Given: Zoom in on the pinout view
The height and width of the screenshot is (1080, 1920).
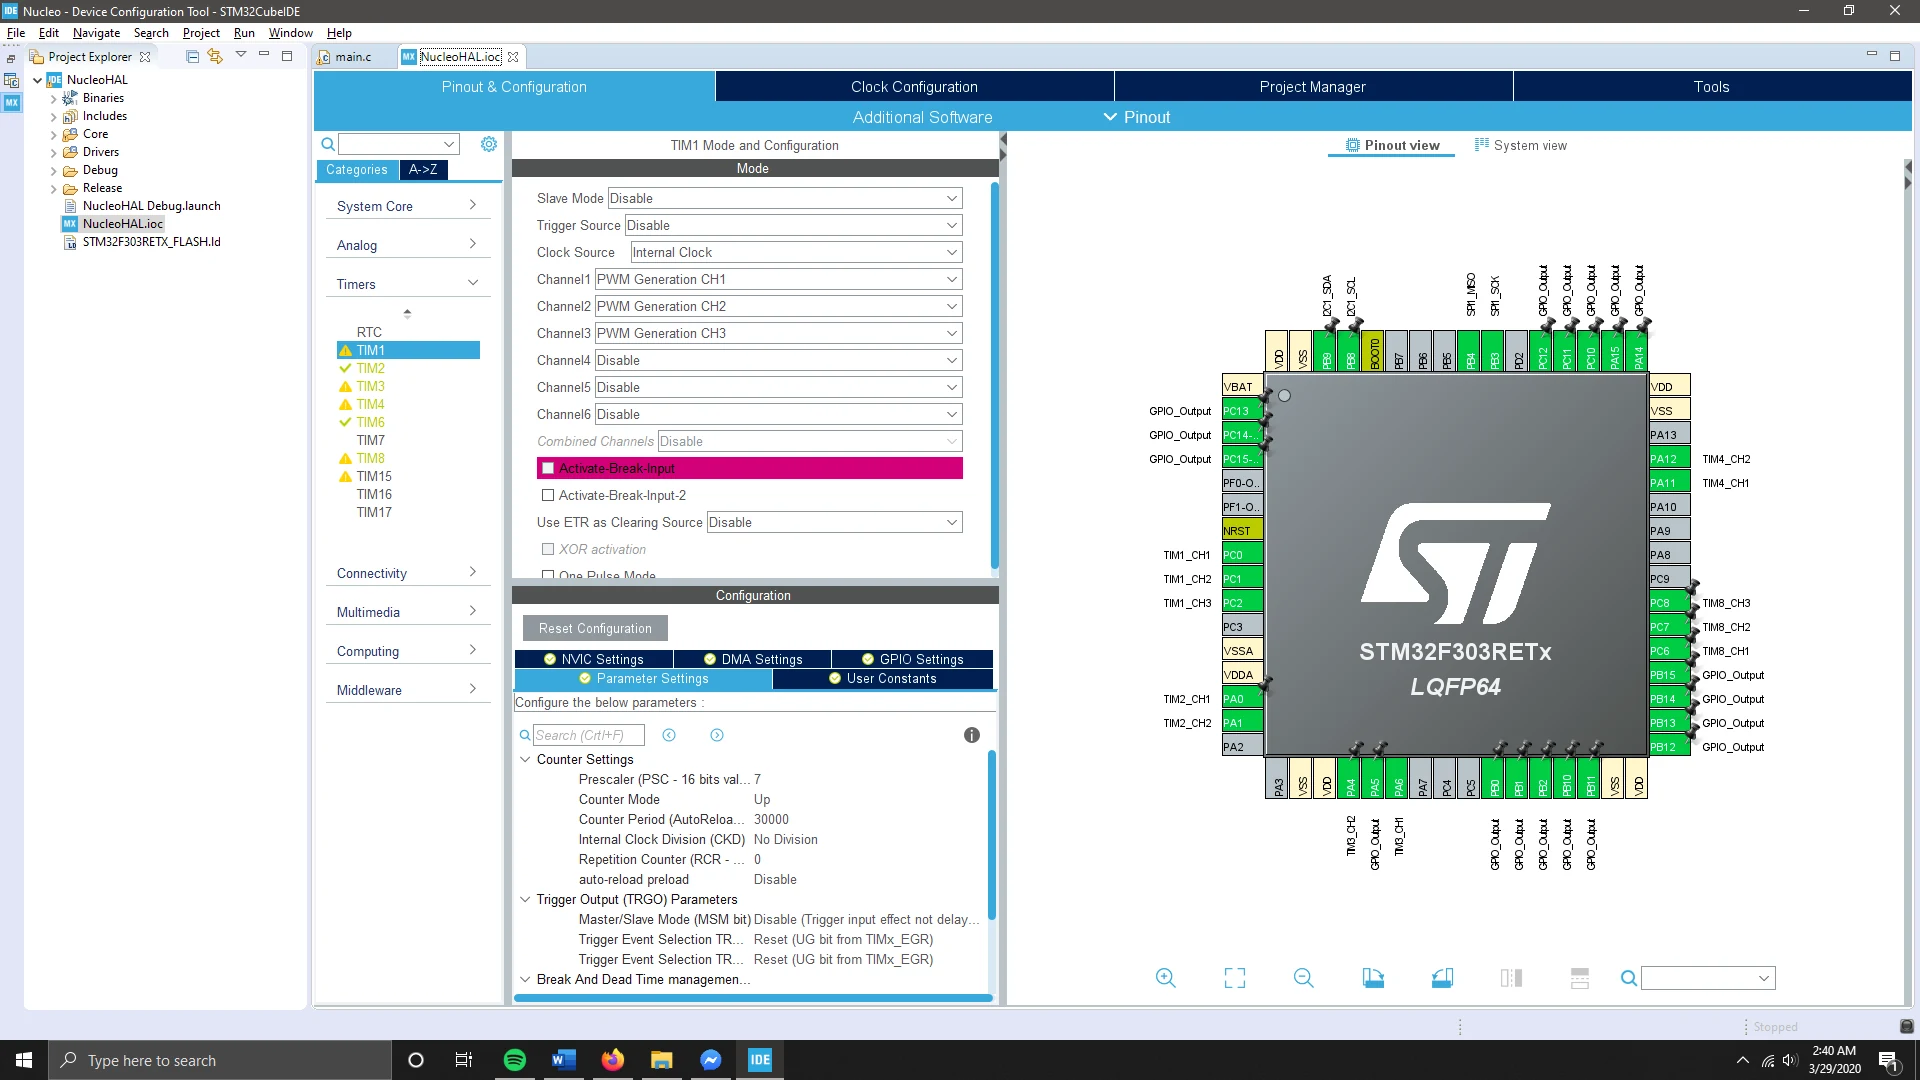Looking at the screenshot, I should pos(1165,978).
